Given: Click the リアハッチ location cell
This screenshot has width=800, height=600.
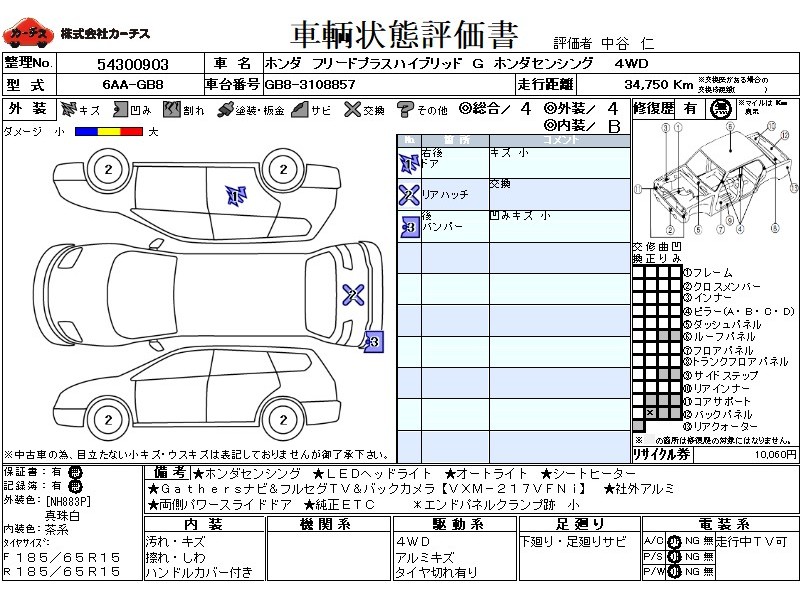Looking at the screenshot, I should [455, 194].
